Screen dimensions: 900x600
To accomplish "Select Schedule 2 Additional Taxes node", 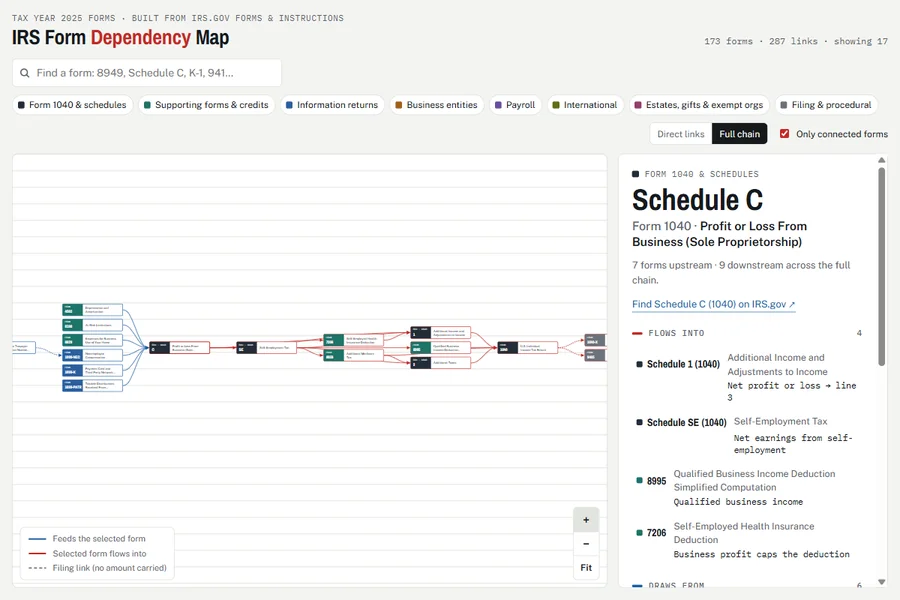I will [441, 362].
